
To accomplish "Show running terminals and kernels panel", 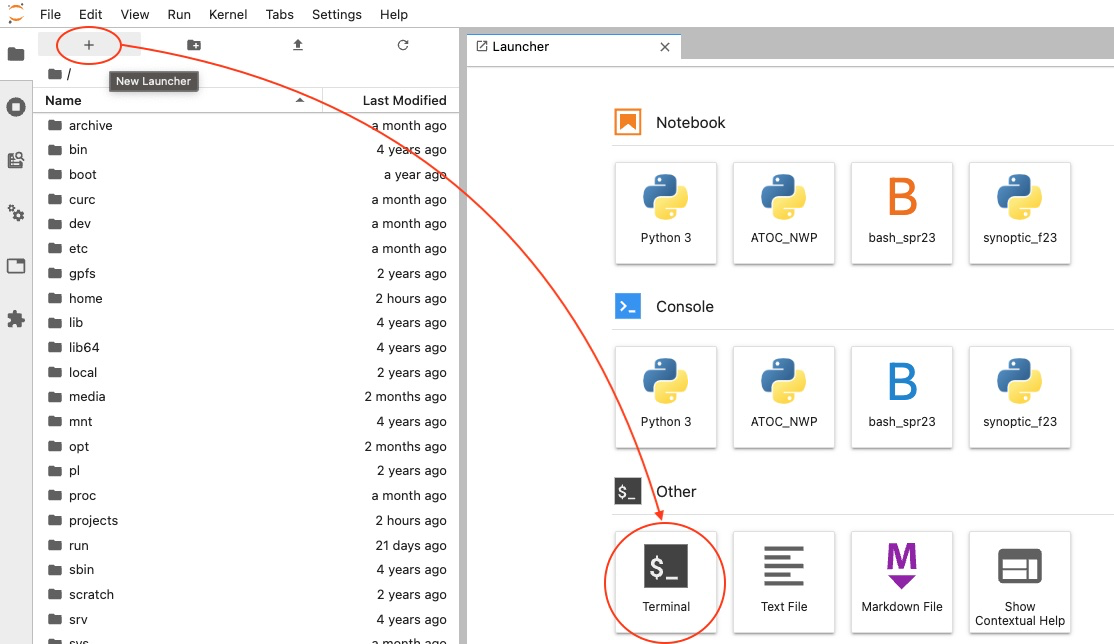I will point(16,107).
